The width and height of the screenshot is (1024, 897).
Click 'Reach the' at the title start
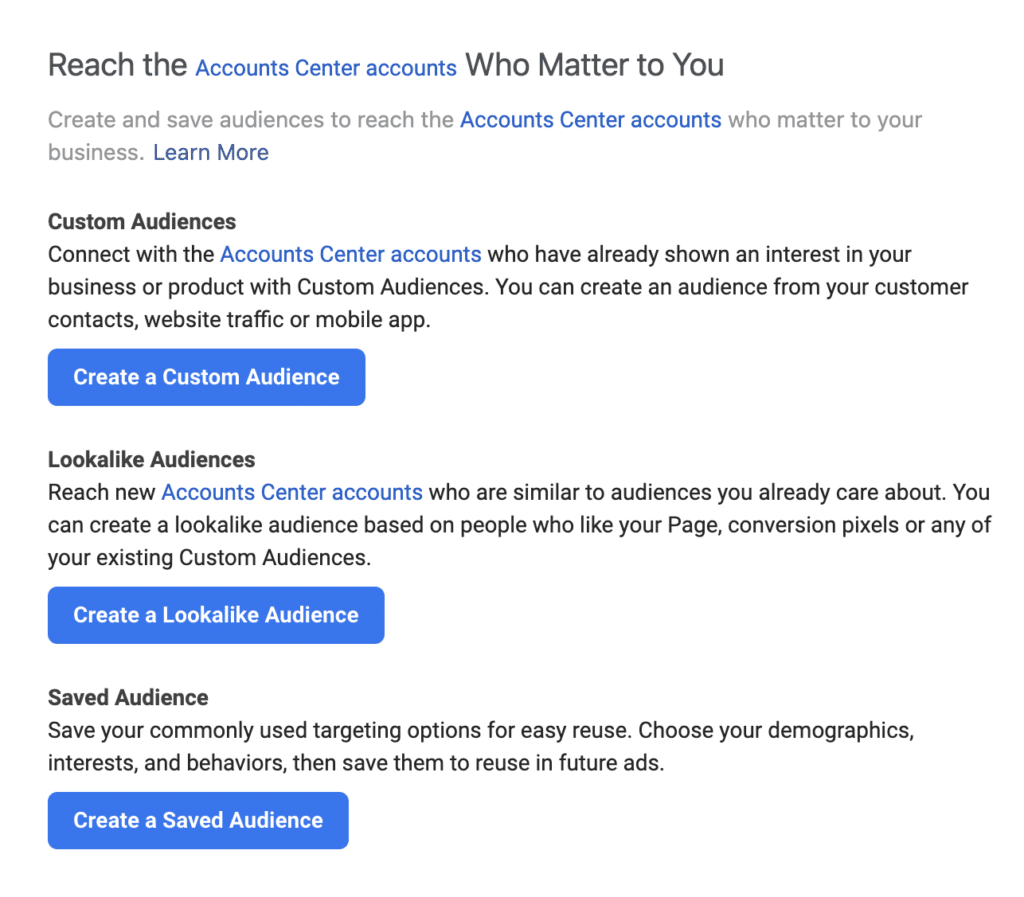117,66
